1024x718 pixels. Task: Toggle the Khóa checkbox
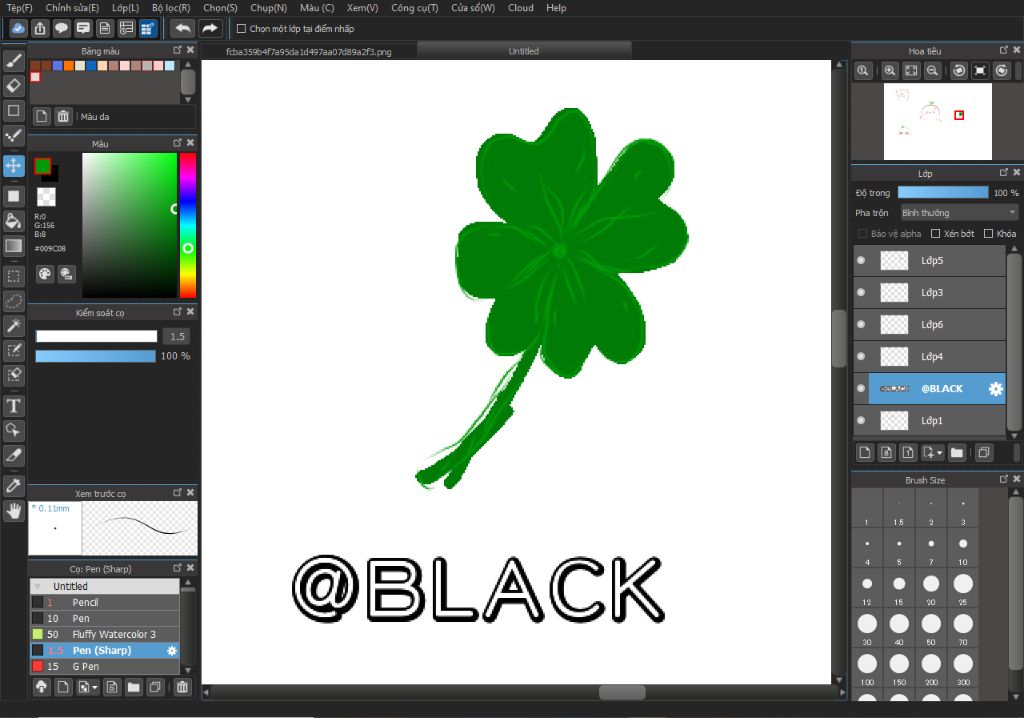pyautogui.click(x=988, y=234)
